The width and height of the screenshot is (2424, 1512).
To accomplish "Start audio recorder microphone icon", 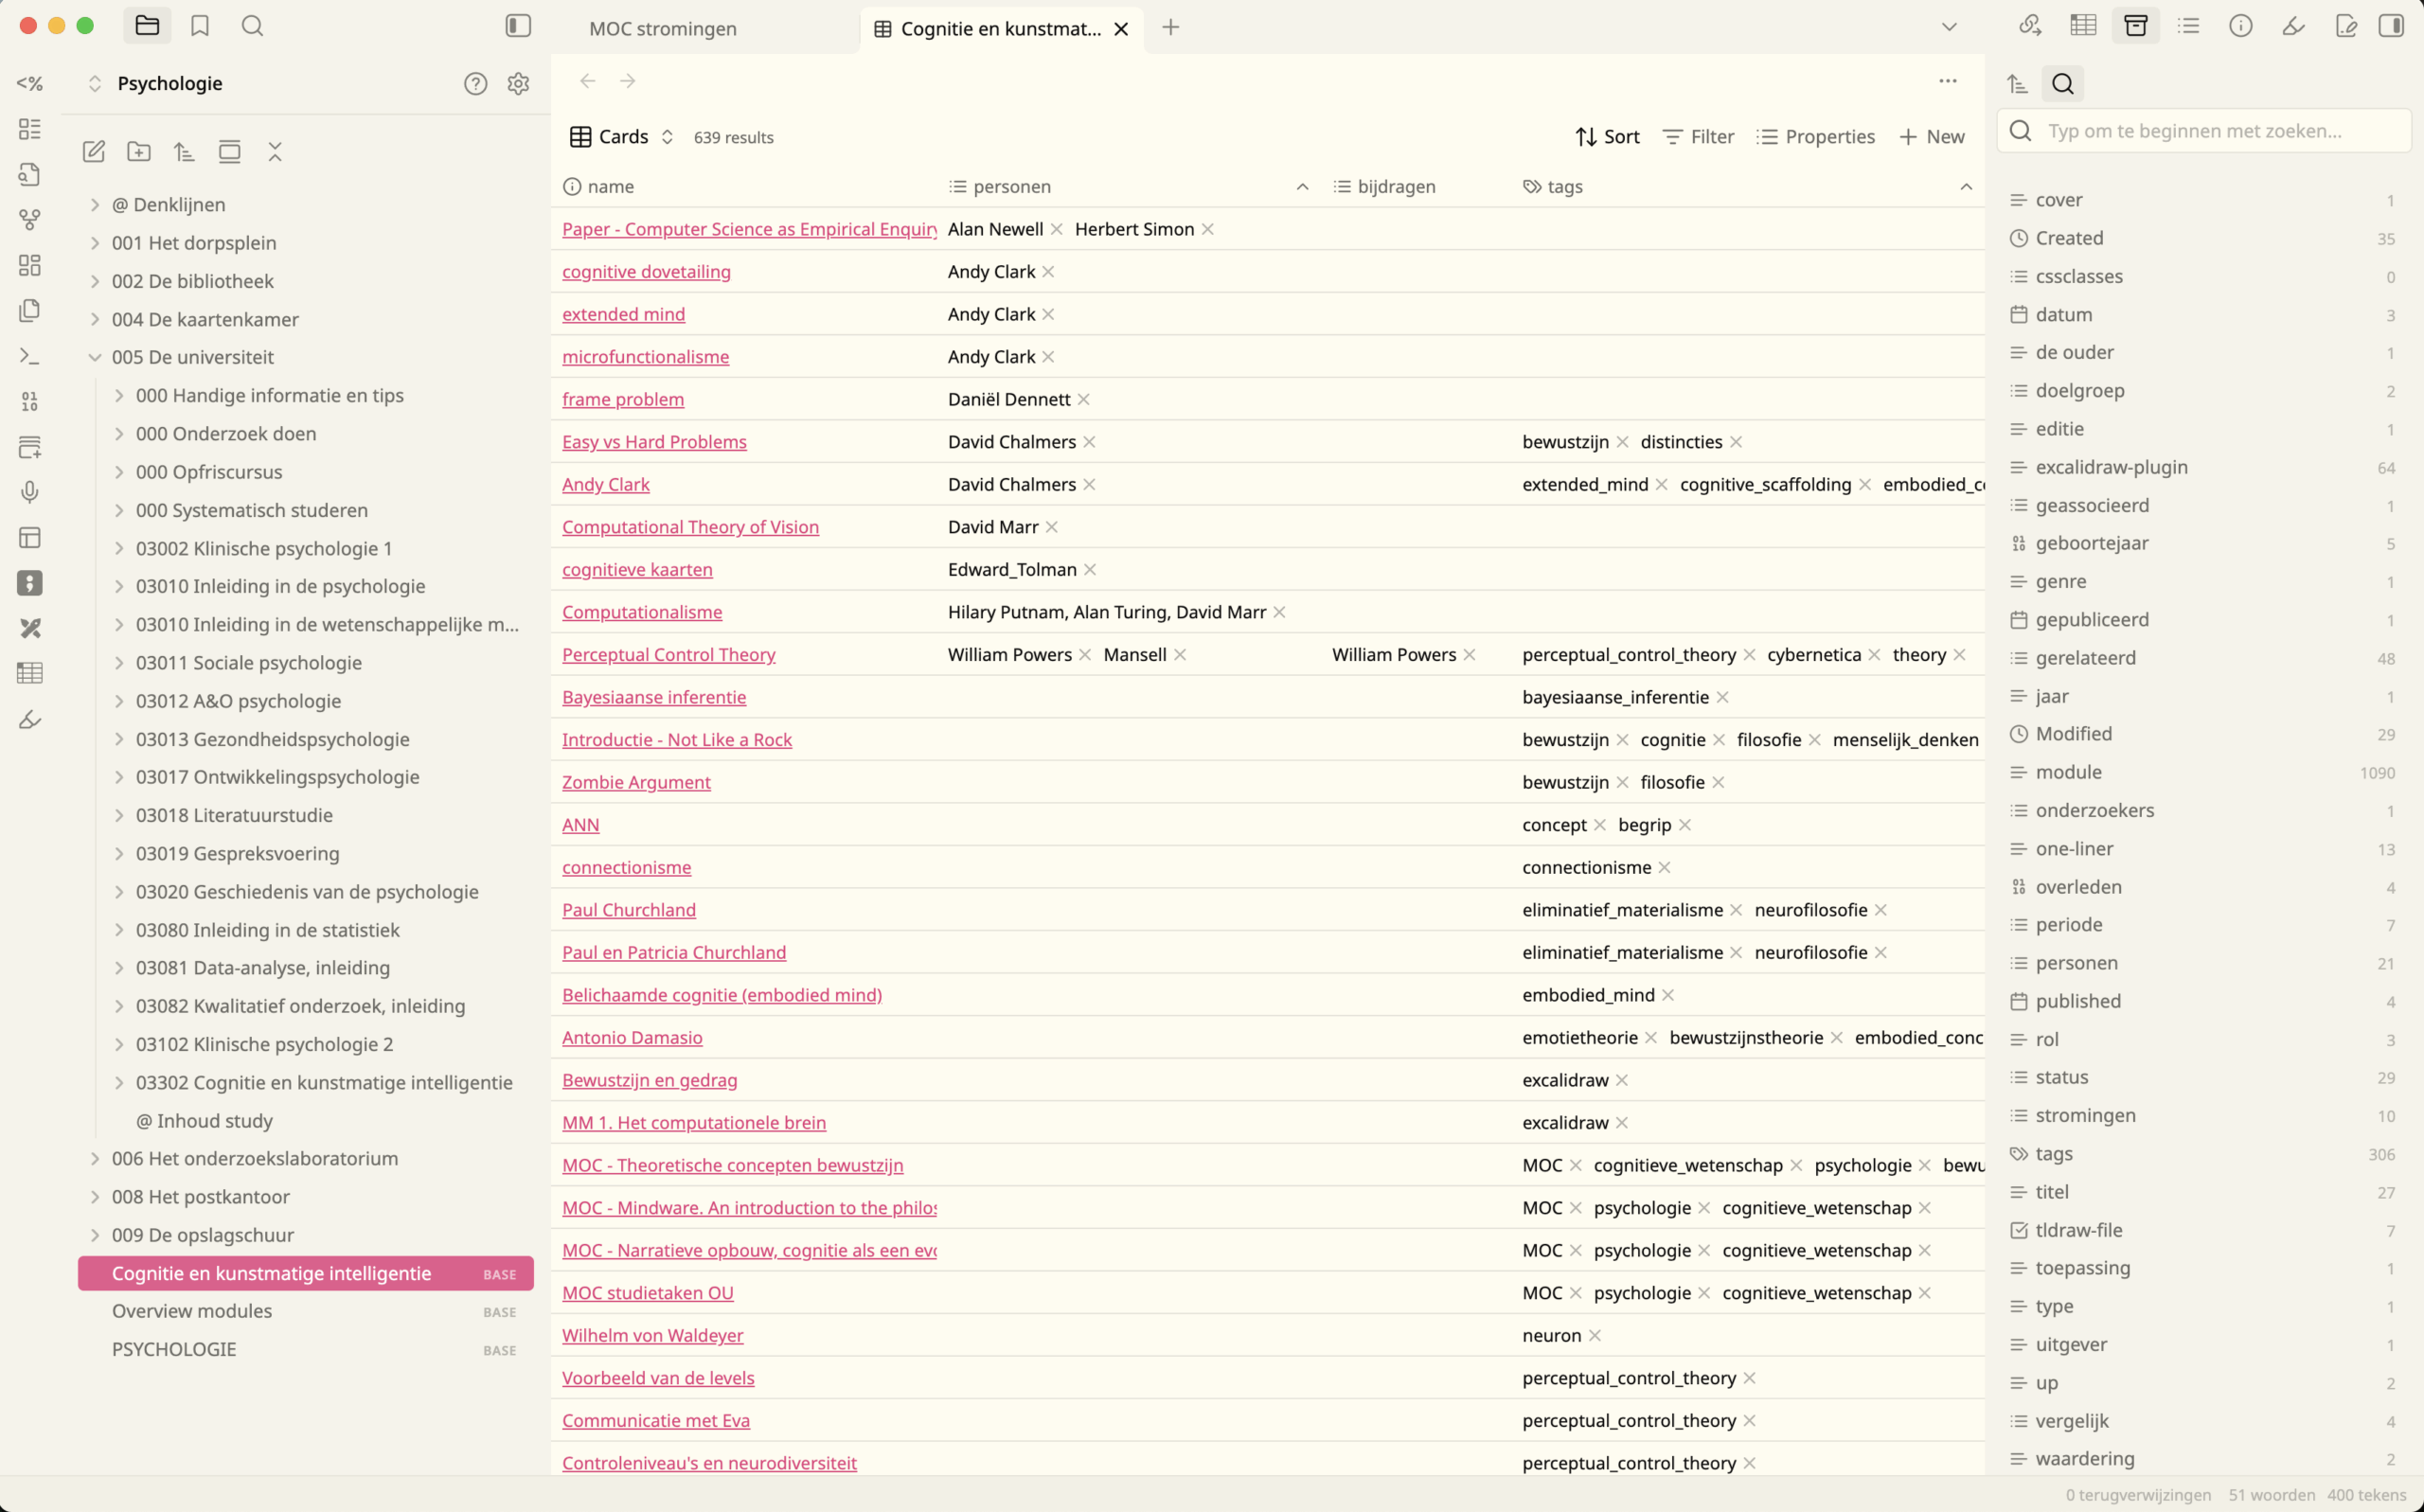I will [30, 492].
